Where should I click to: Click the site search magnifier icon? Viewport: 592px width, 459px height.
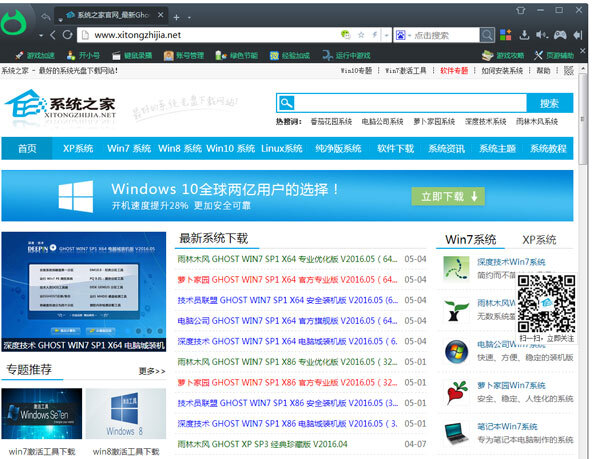point(286,103)
